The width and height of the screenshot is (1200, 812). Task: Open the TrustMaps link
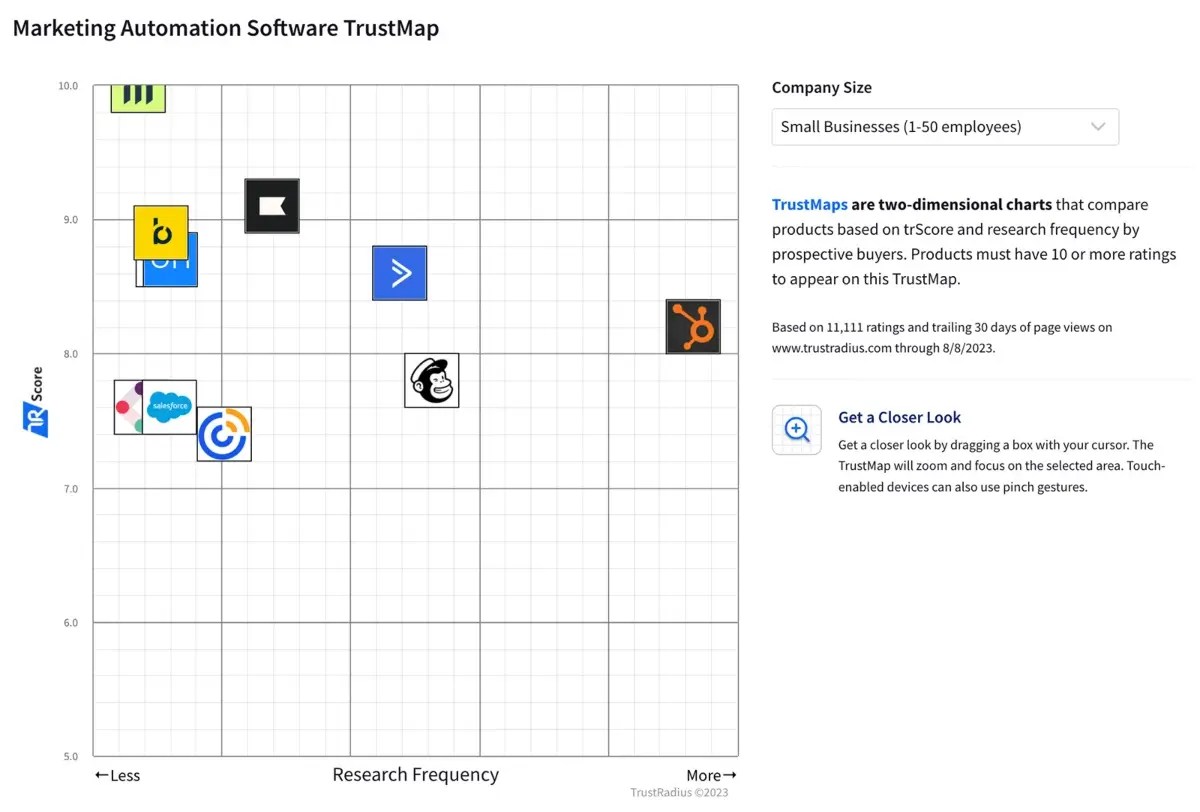[809, 204]
